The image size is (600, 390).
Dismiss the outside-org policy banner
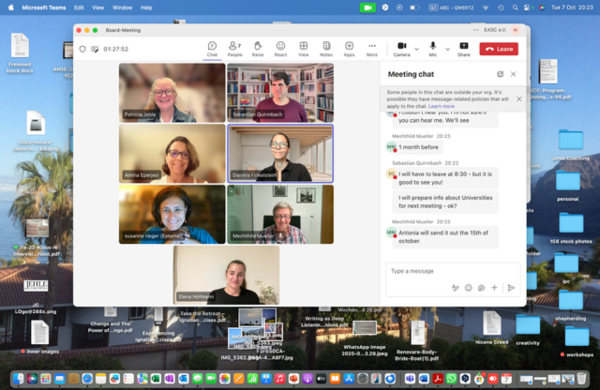519,99
